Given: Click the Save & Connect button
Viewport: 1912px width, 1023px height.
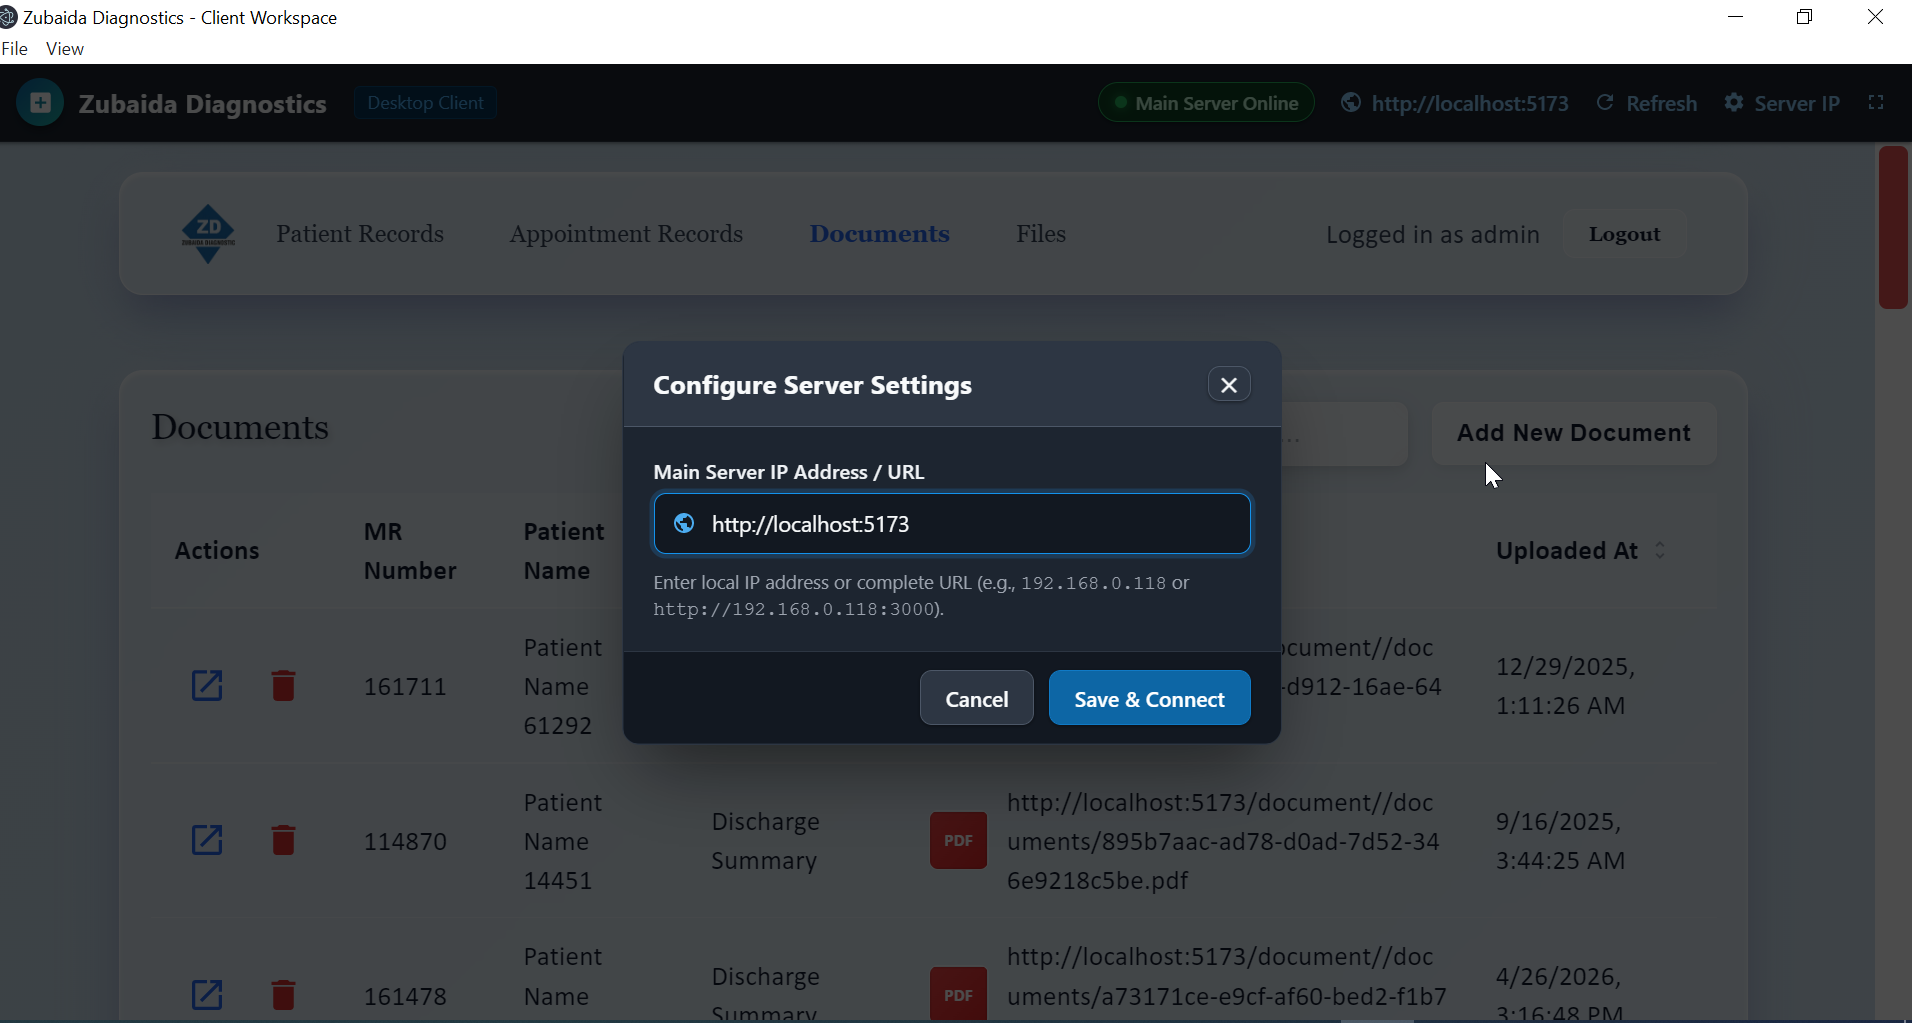Looking at the screenshot, I should coord(1149,698).
